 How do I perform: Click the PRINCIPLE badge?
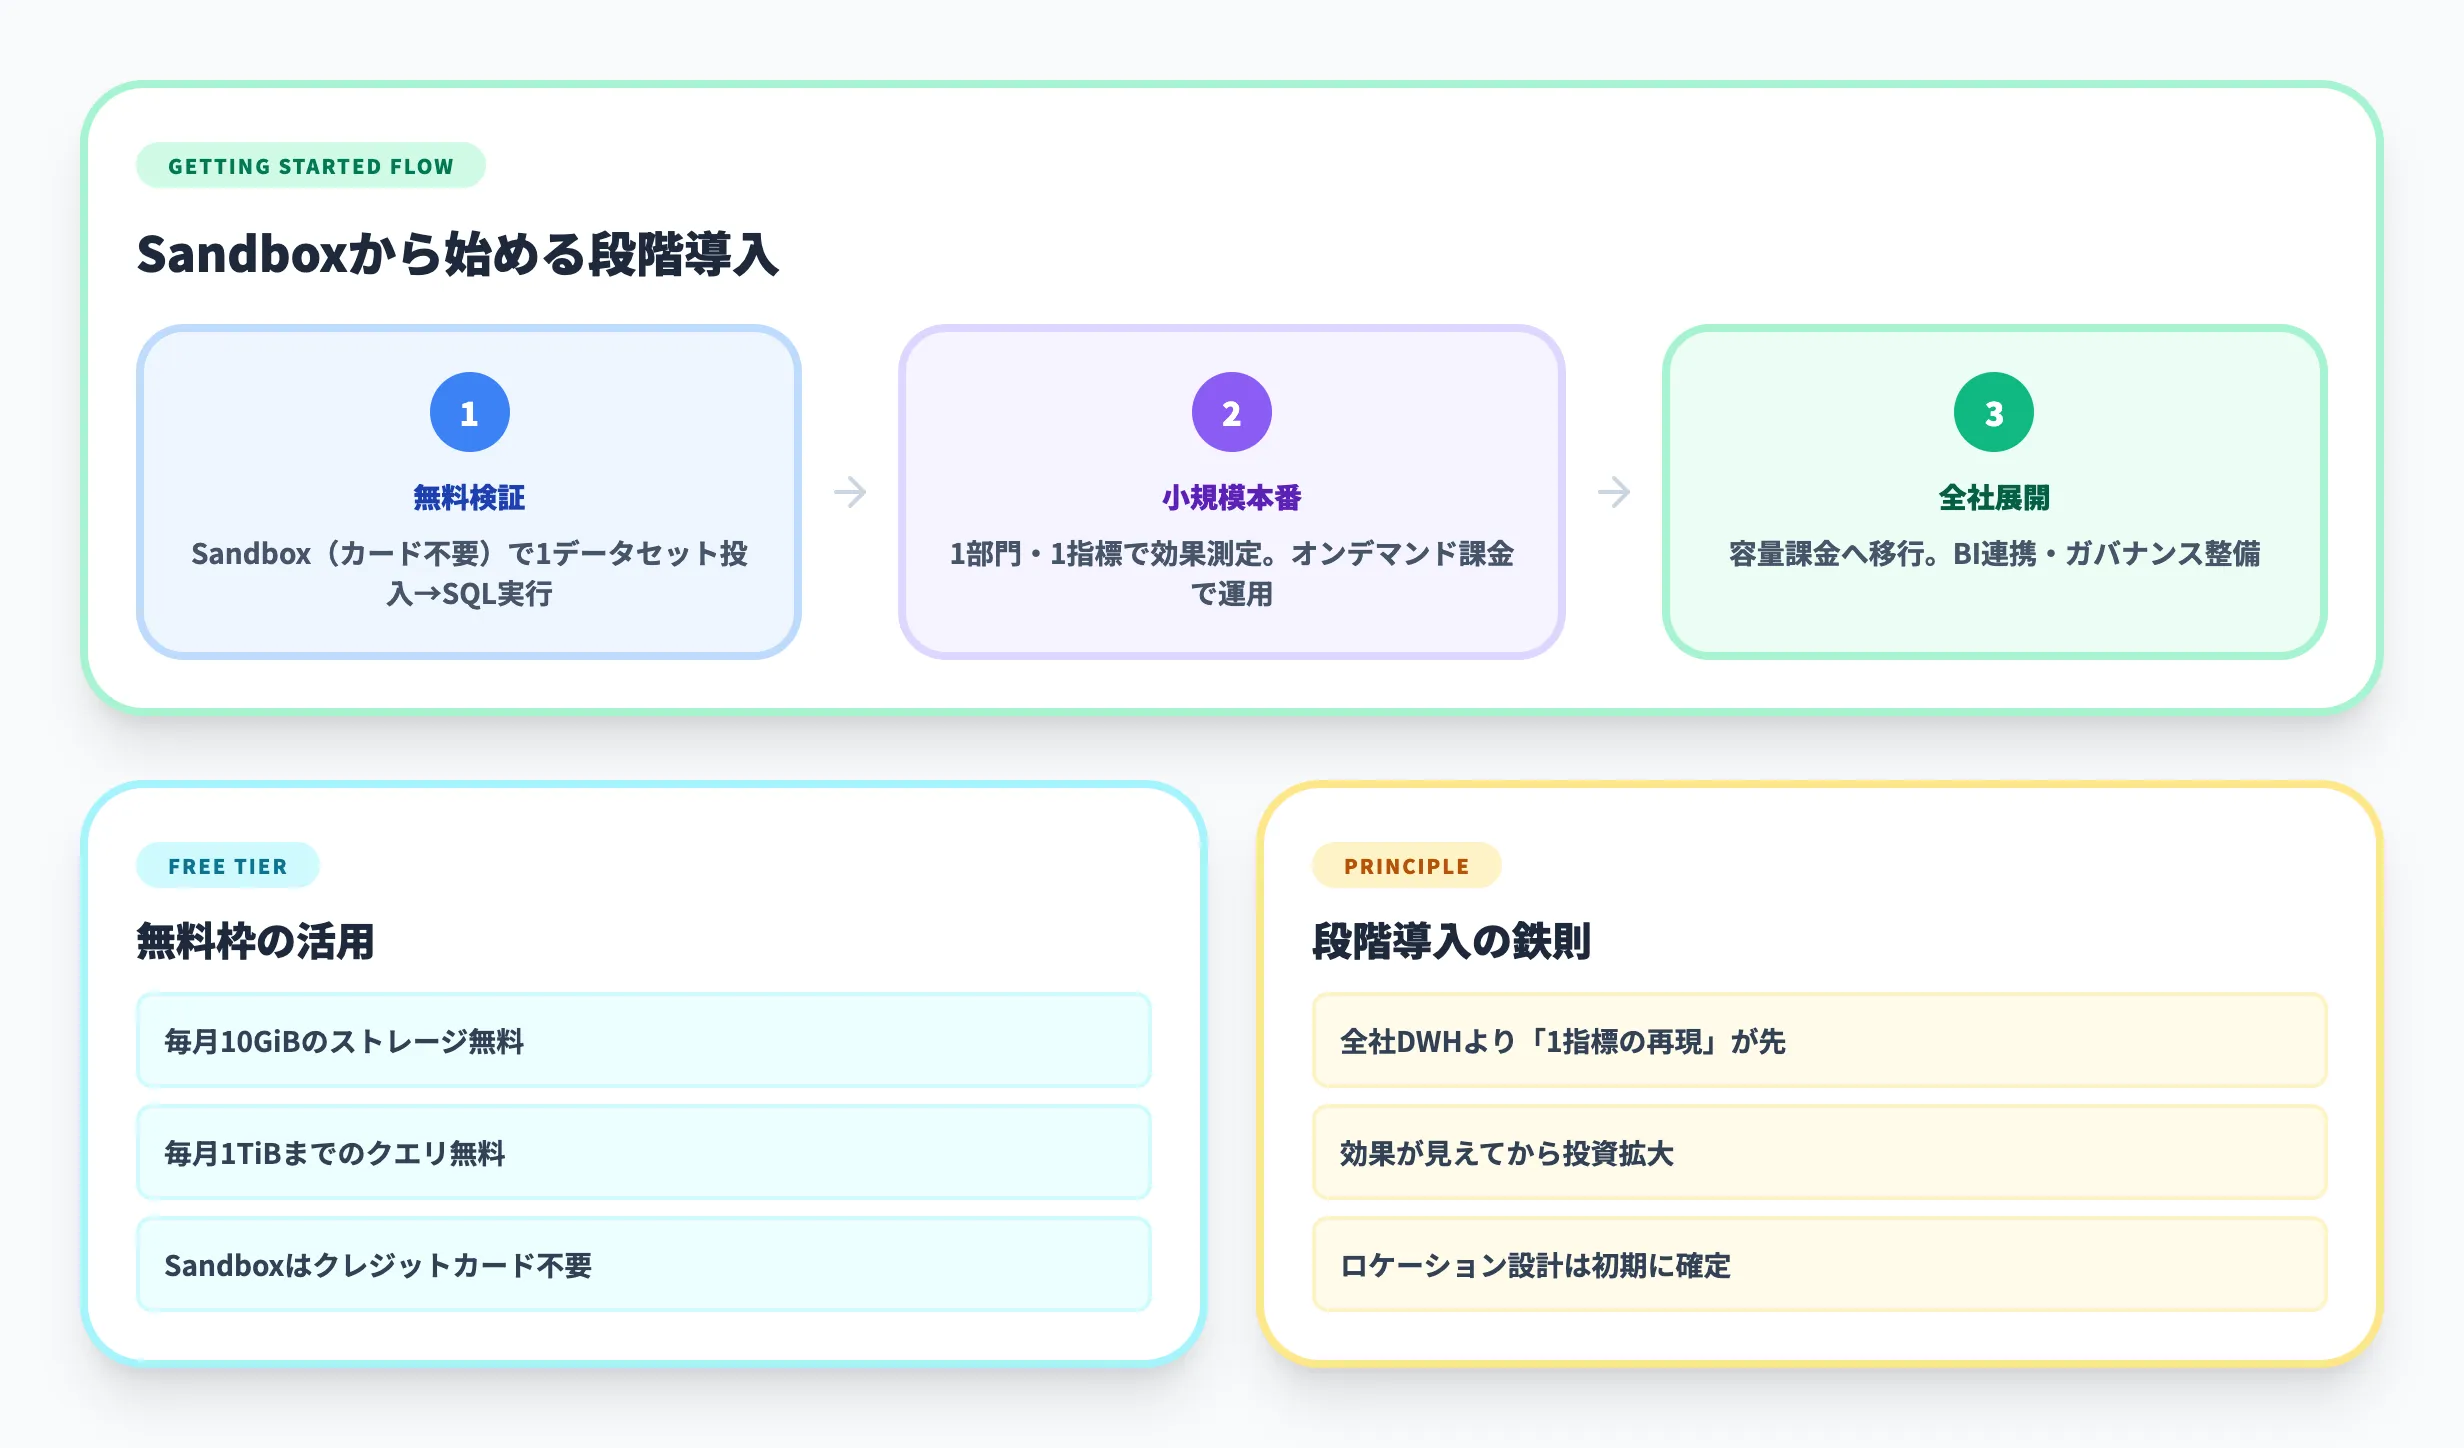1405,865
